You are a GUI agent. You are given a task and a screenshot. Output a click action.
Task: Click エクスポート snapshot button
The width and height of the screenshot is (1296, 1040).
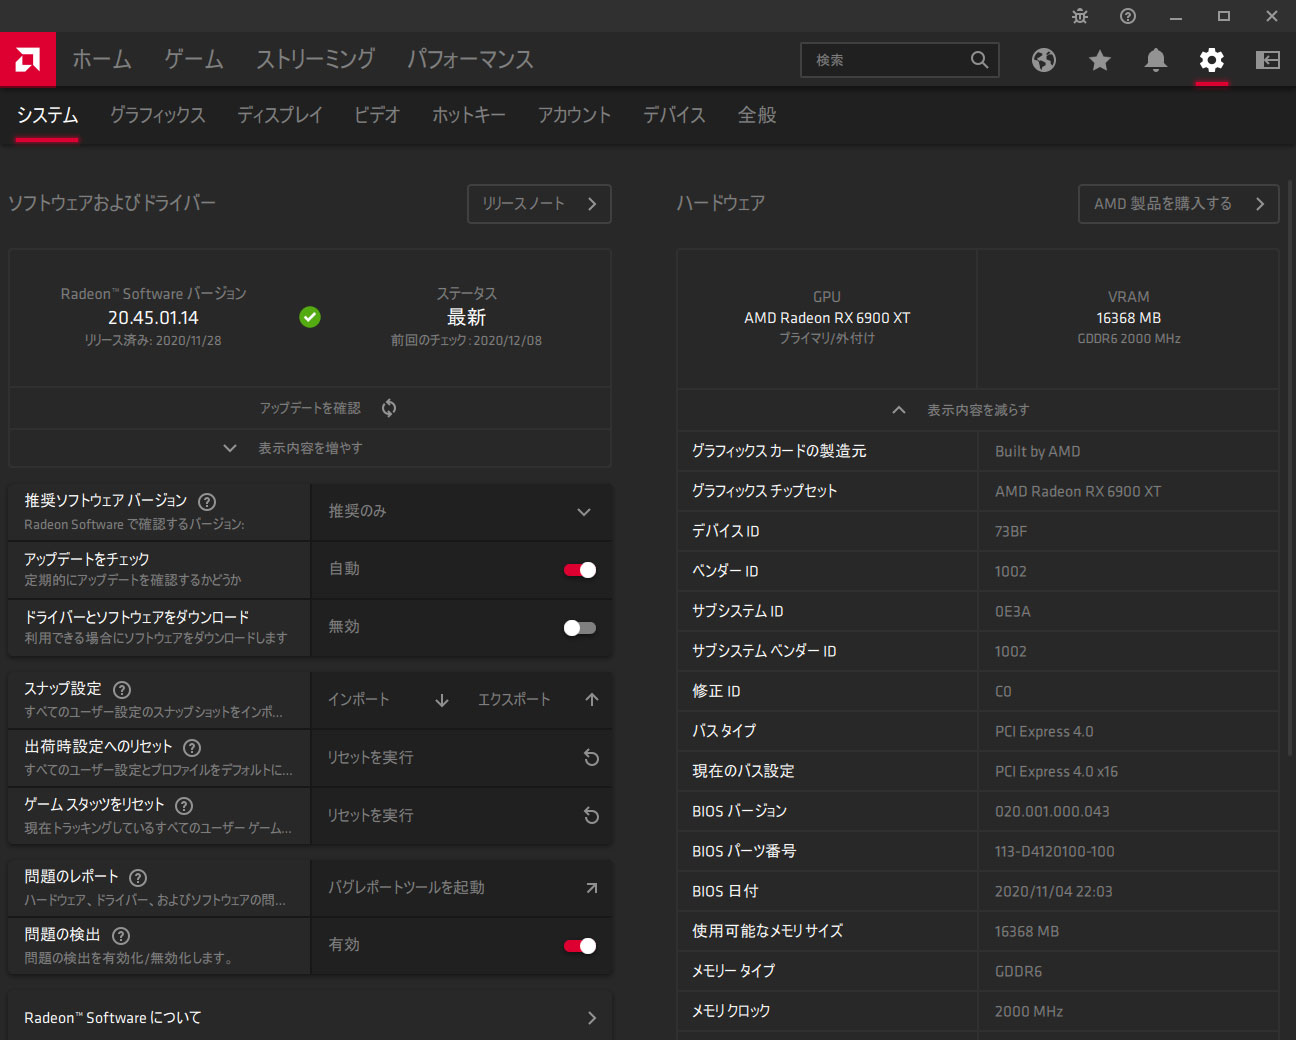514,700
